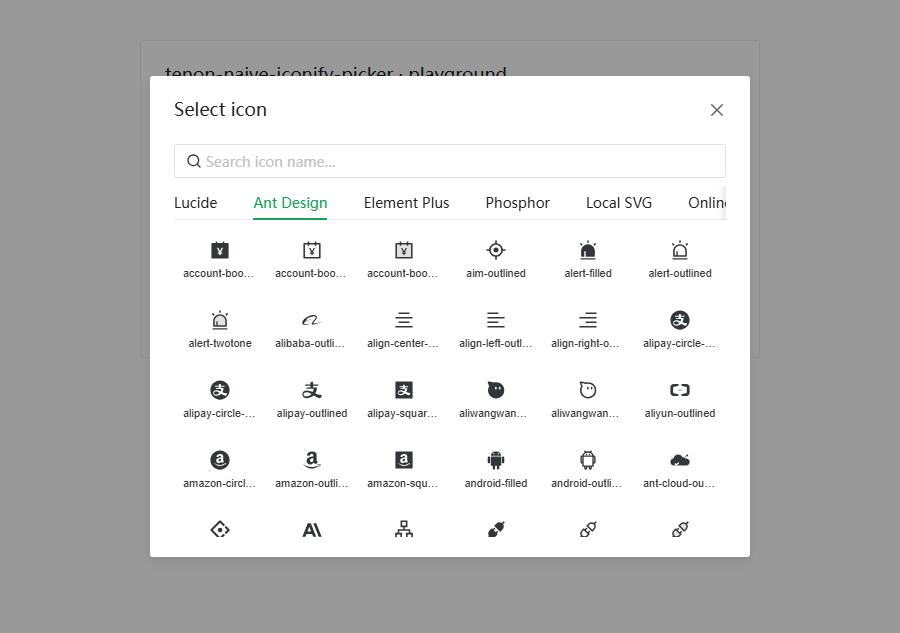The image size is (900, 633).
Task: Pick the amazon-square icon
Action: [404, 460]
